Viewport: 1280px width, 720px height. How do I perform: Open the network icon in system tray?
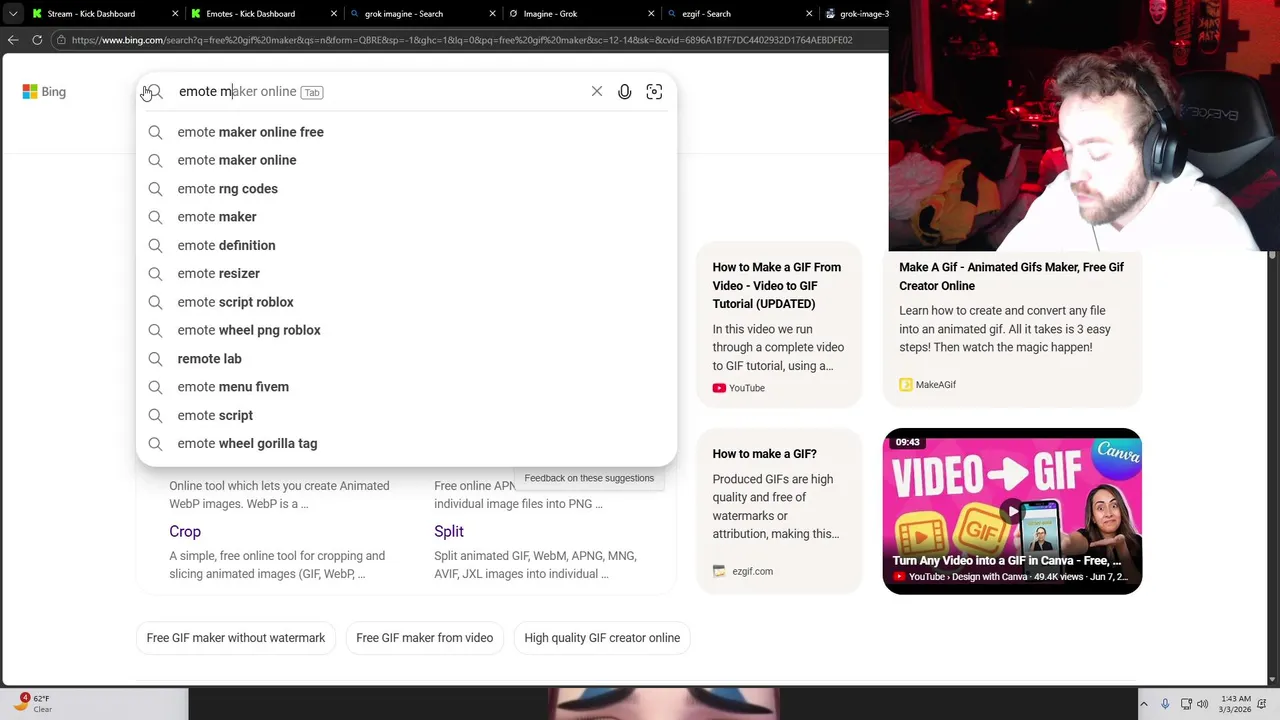(x=1186, y=704)
